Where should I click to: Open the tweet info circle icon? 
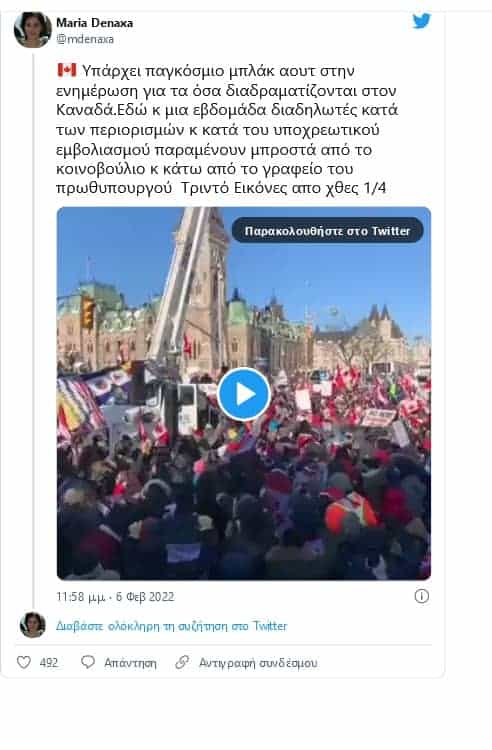point(422,596)
